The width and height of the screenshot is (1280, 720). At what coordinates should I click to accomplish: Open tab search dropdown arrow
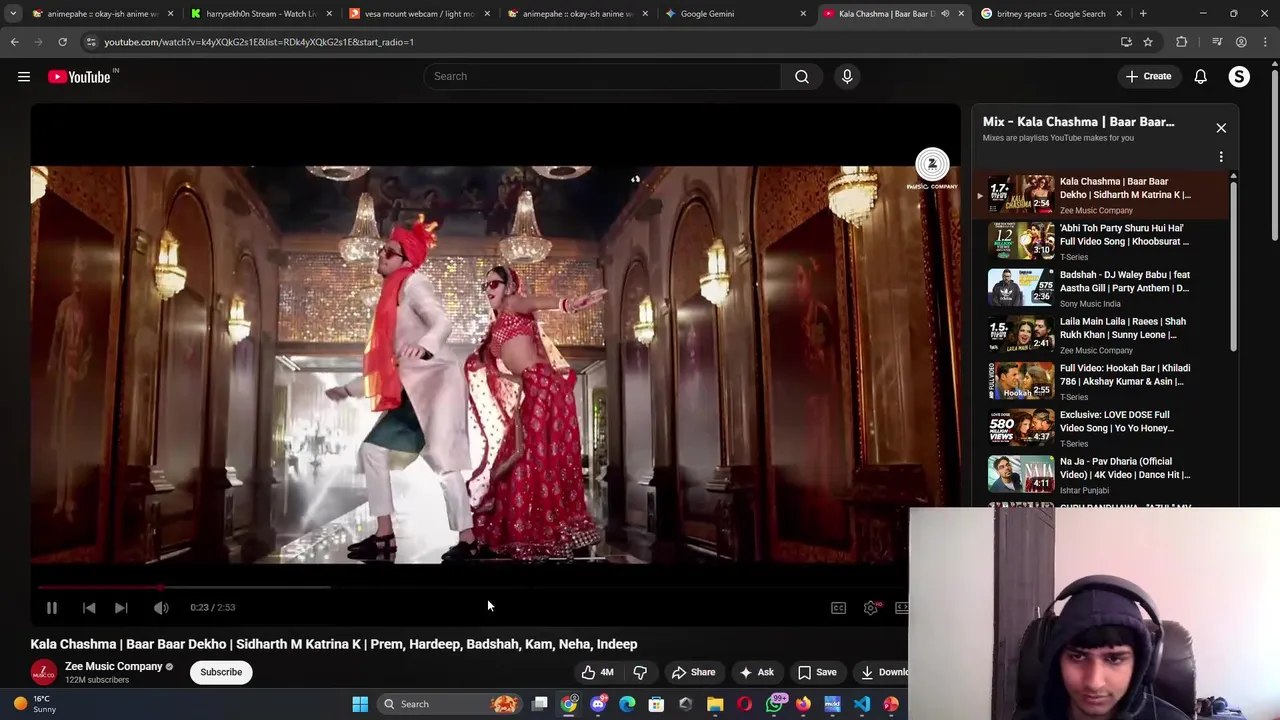[x=13, y=14]
